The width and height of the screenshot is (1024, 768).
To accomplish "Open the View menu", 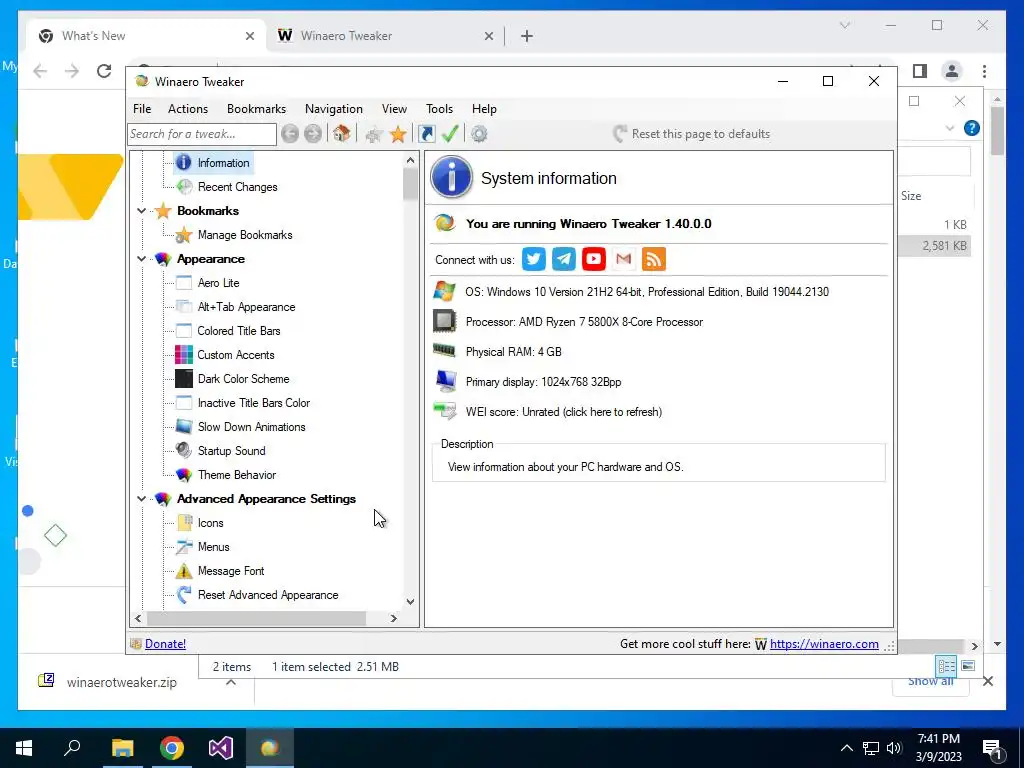I will coord(394,109).
